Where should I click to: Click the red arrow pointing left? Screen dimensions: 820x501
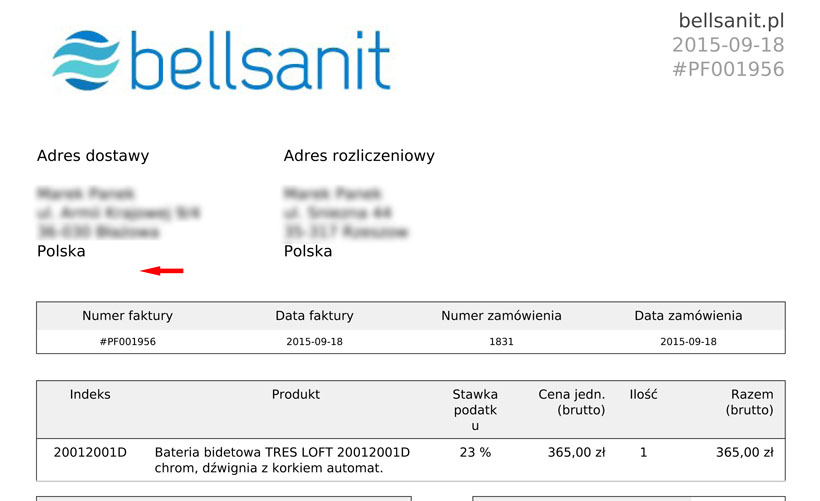click(162, 270)
